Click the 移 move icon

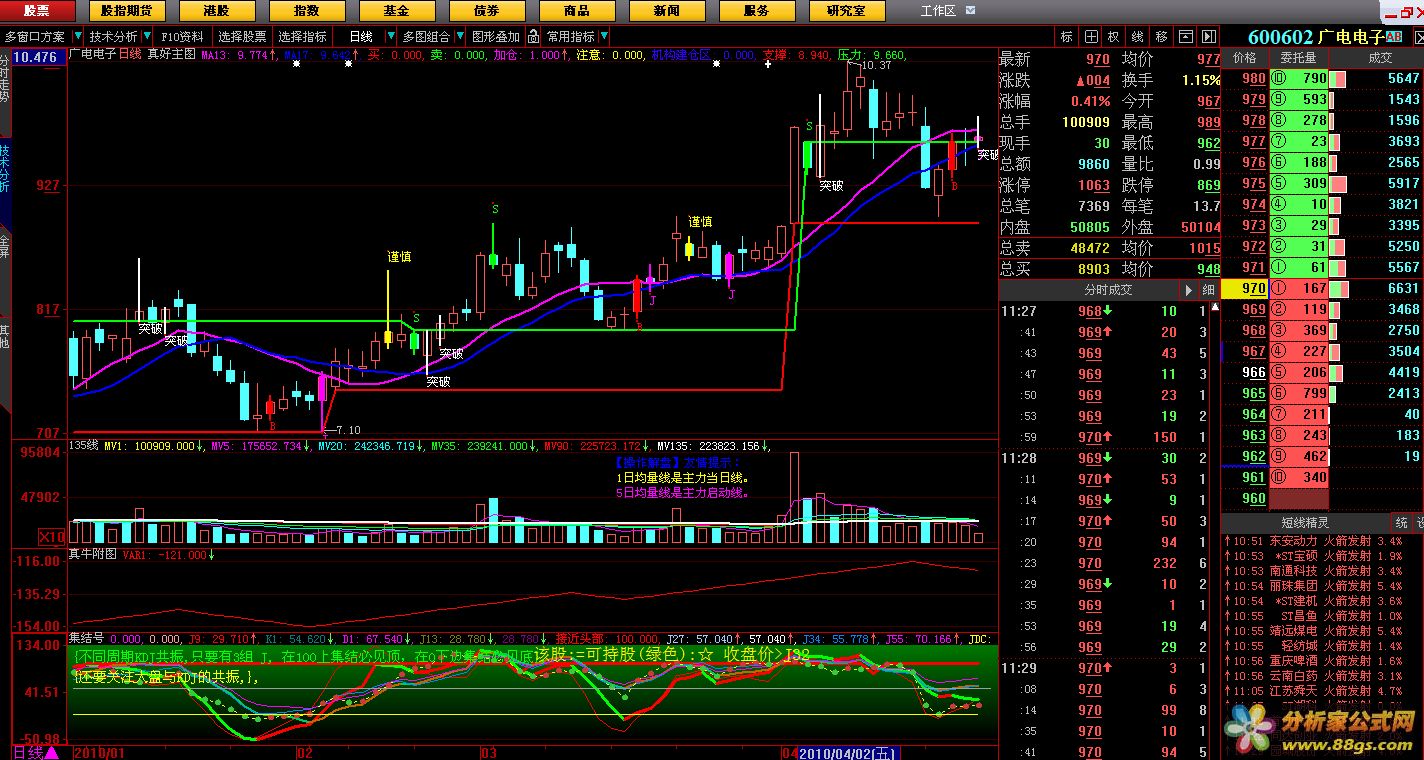(1161, 37)
